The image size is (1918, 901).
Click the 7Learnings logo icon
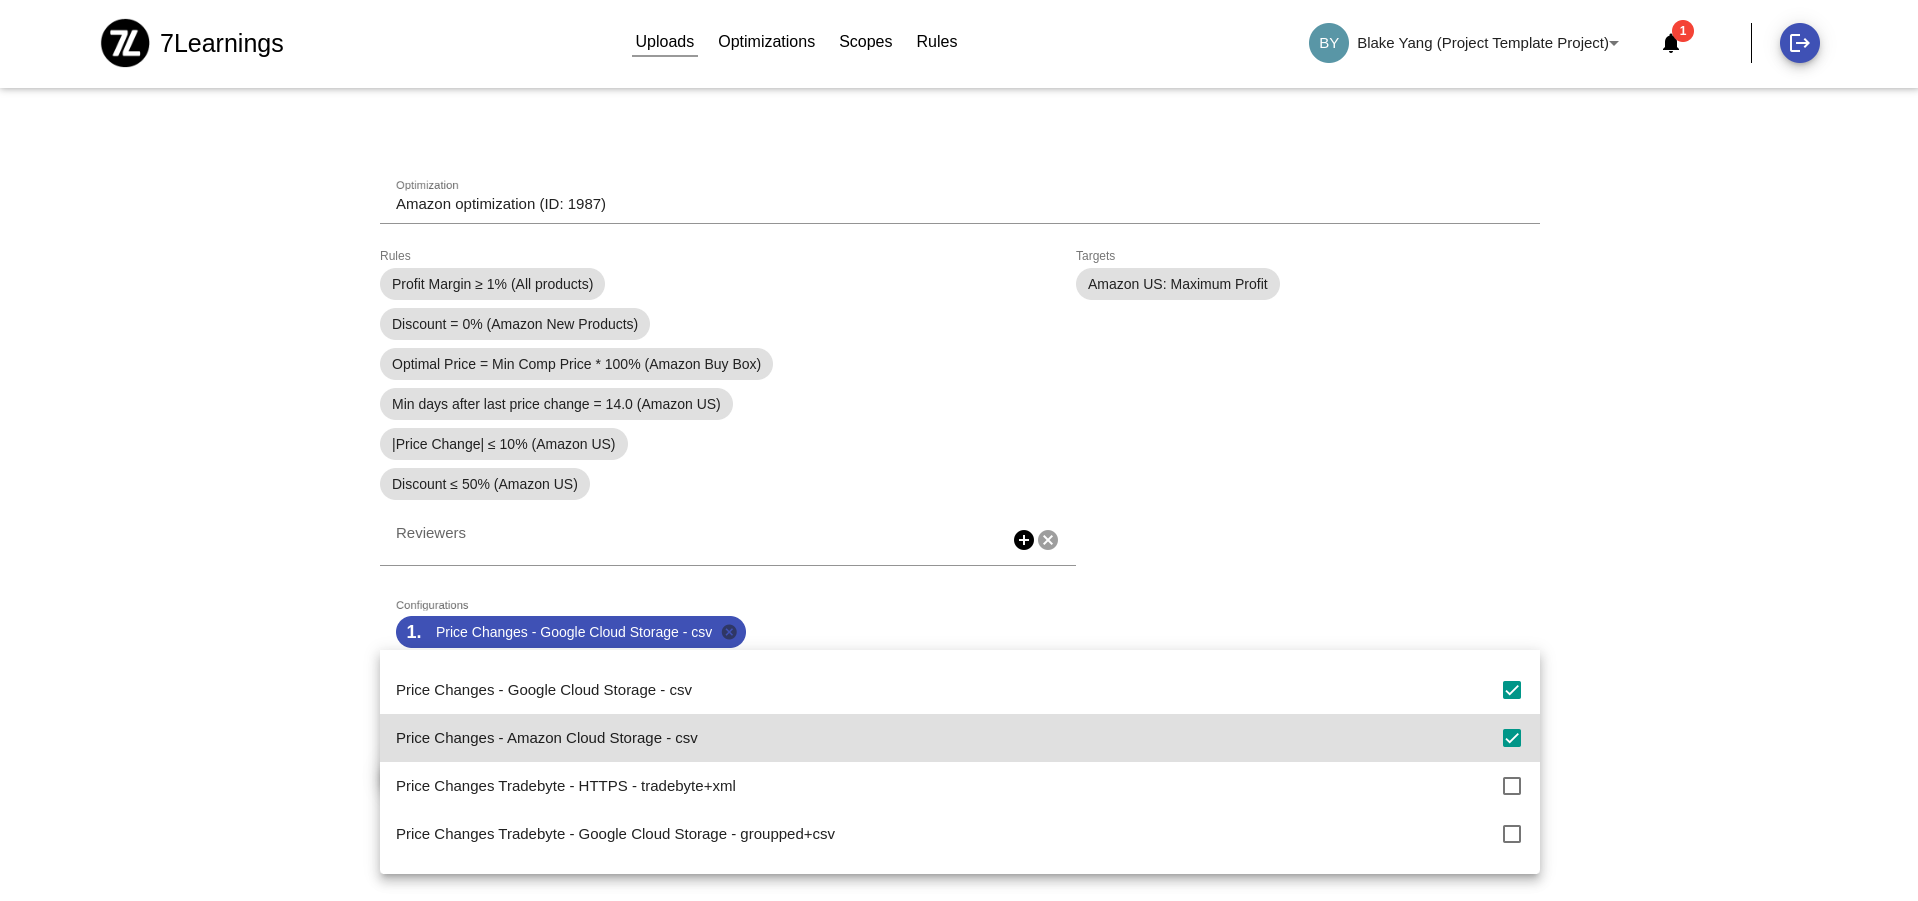pos(125,43)
